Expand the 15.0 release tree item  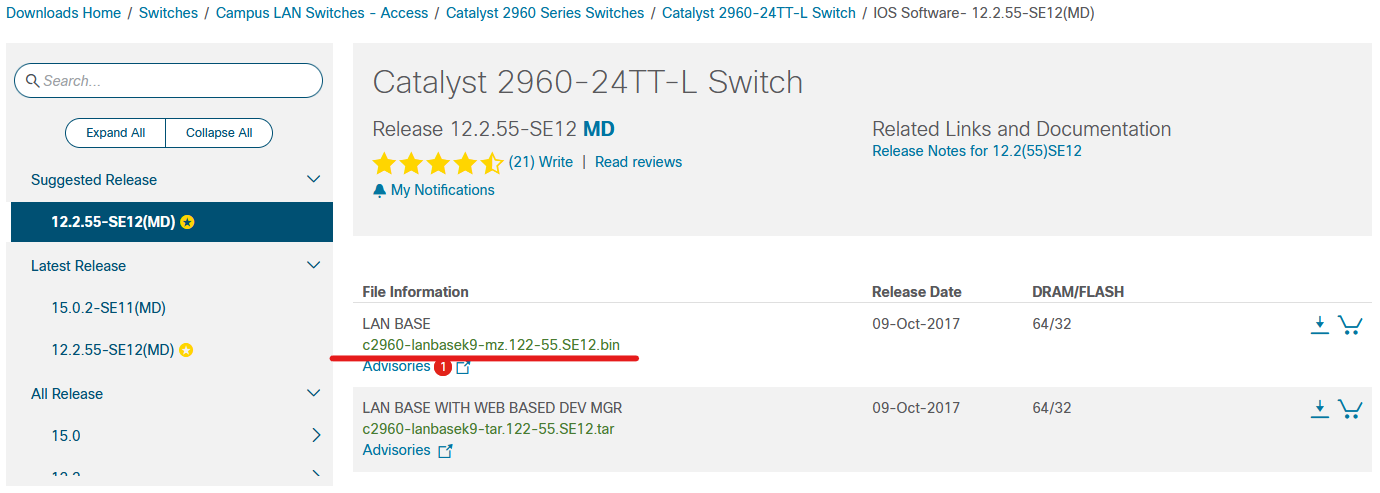[x=316, y=436]
